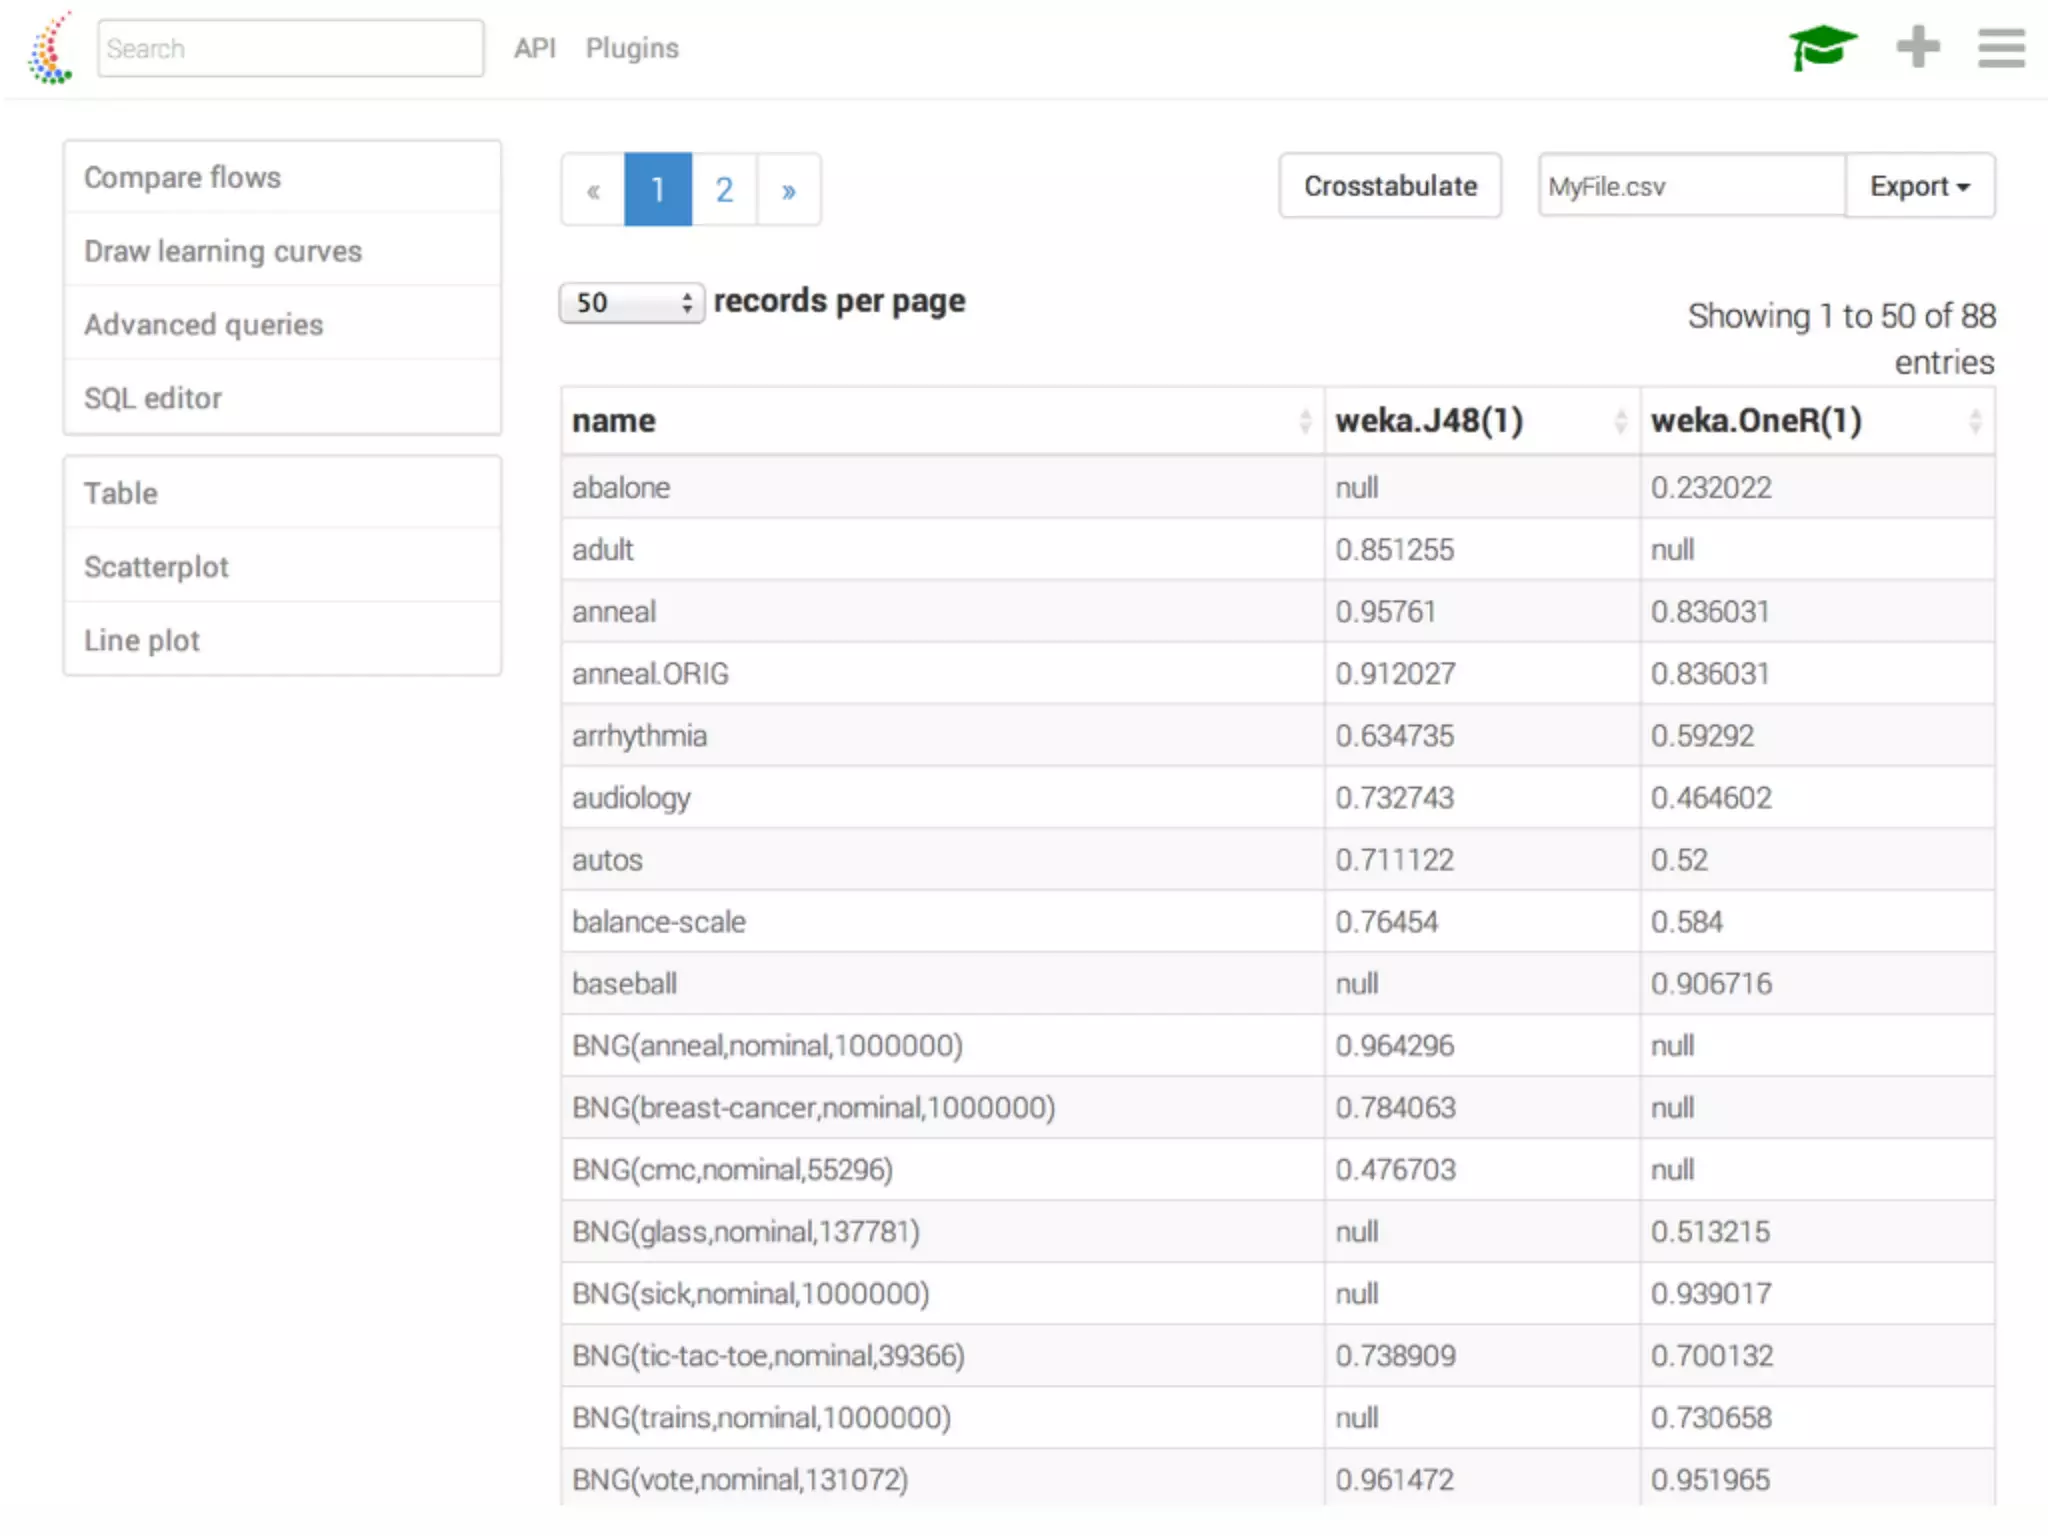Select Compare flows in sidebar
The image size is (2048, 1536).
[x=182, y=177]
